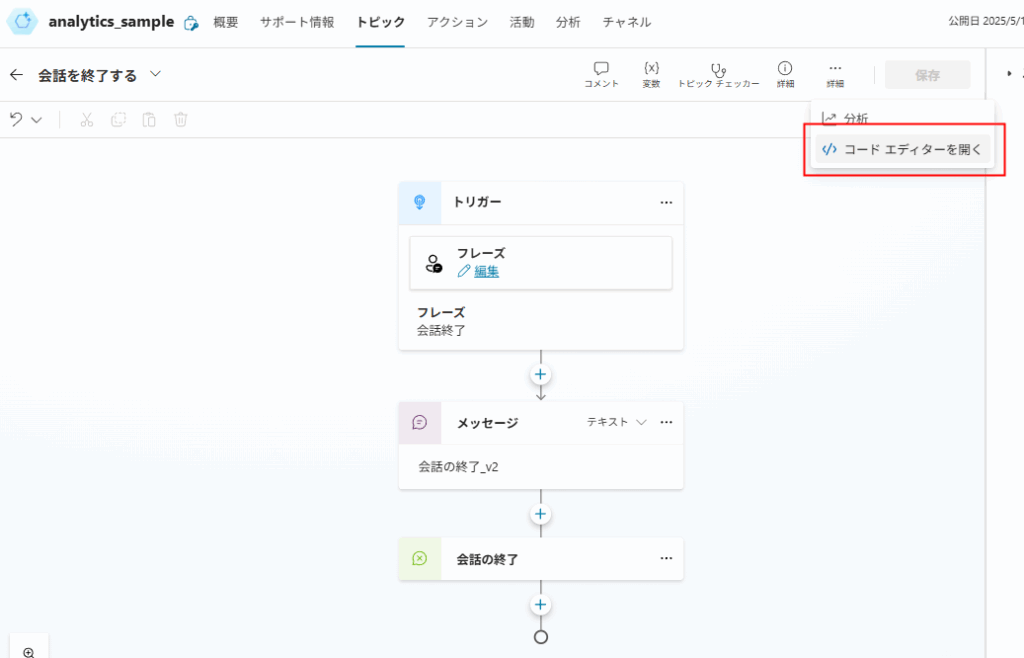Add node below the 会話の終了 card
The image size is (1024, 658).
540,604
